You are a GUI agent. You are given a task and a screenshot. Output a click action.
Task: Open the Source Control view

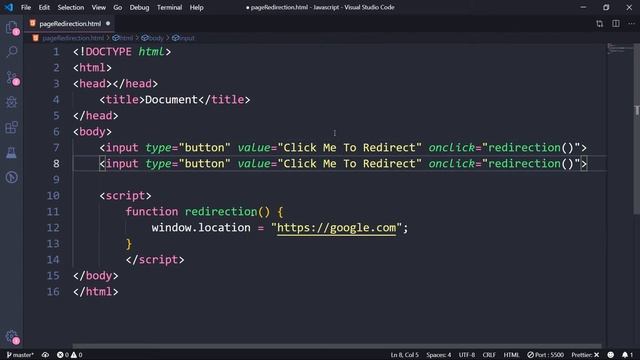pos(12,78)
